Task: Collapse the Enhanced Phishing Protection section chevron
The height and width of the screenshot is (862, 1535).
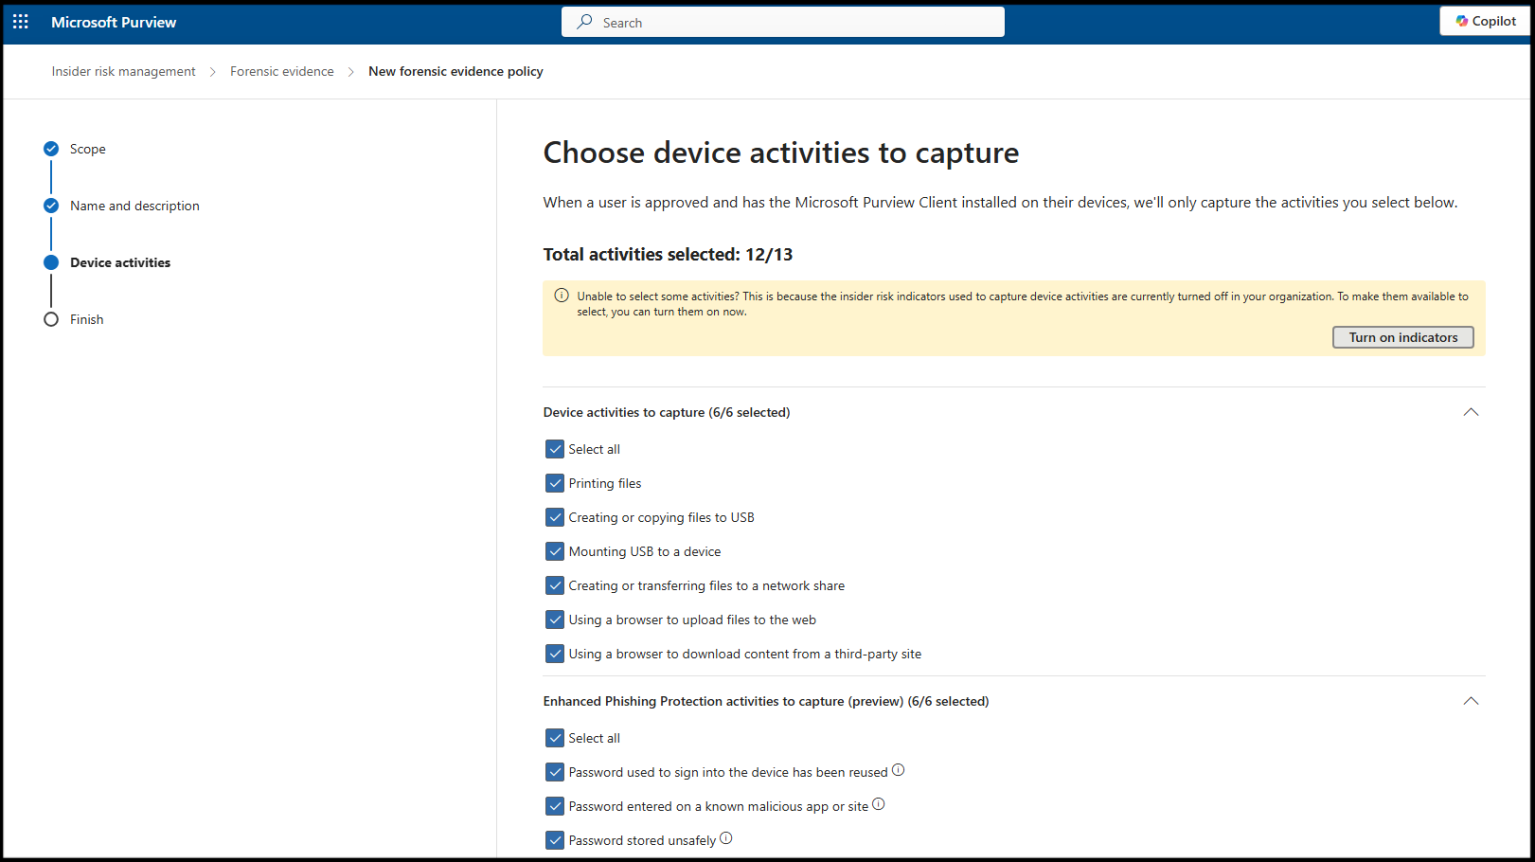Action: point(1470,701)
